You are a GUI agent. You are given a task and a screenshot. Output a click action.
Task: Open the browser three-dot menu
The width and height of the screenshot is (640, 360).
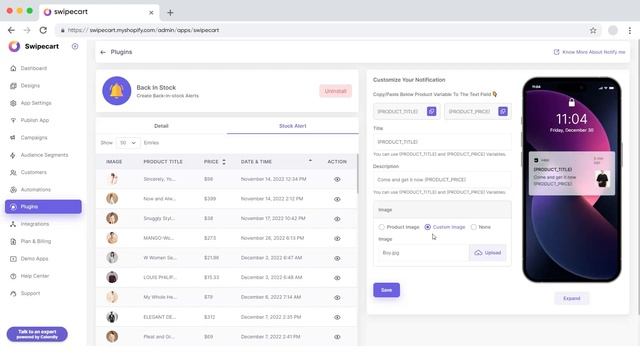coord(630,30)
